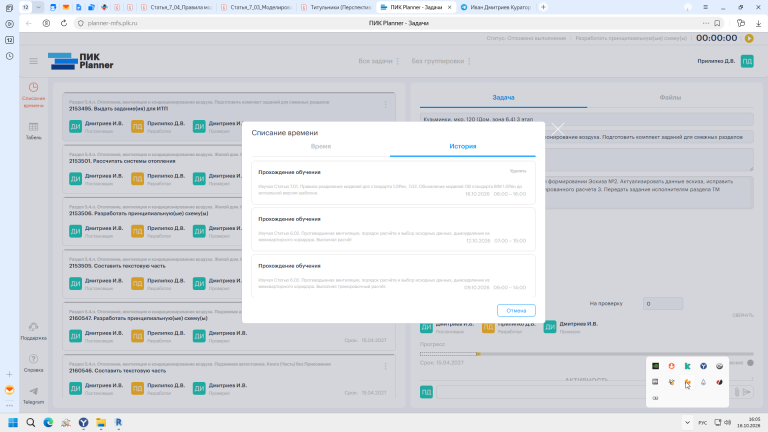Close the Списание времени dialog with the X
The height and width of the screenshot is (432, 768).
pyautogui.click(x=557, y=129)
